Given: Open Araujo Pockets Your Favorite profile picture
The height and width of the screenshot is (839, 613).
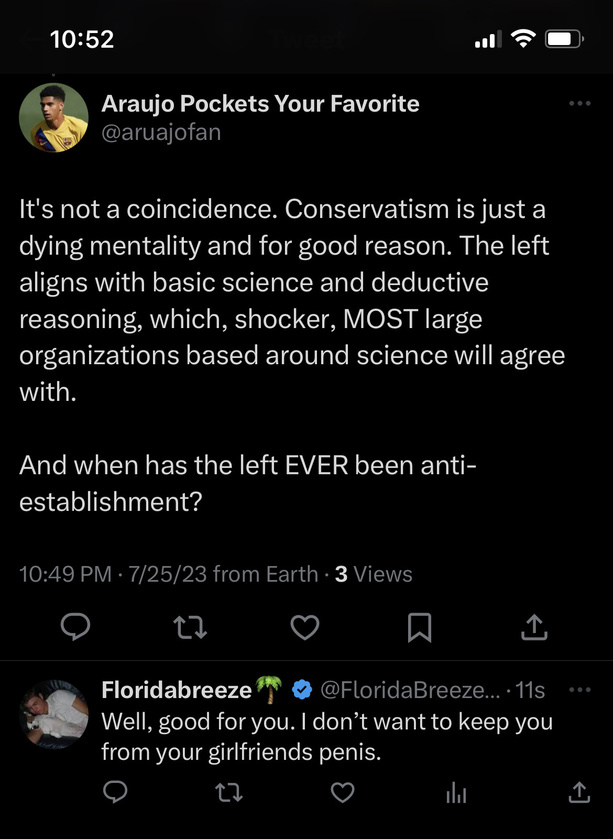Looking at the screenshot, I should [53, 118].
